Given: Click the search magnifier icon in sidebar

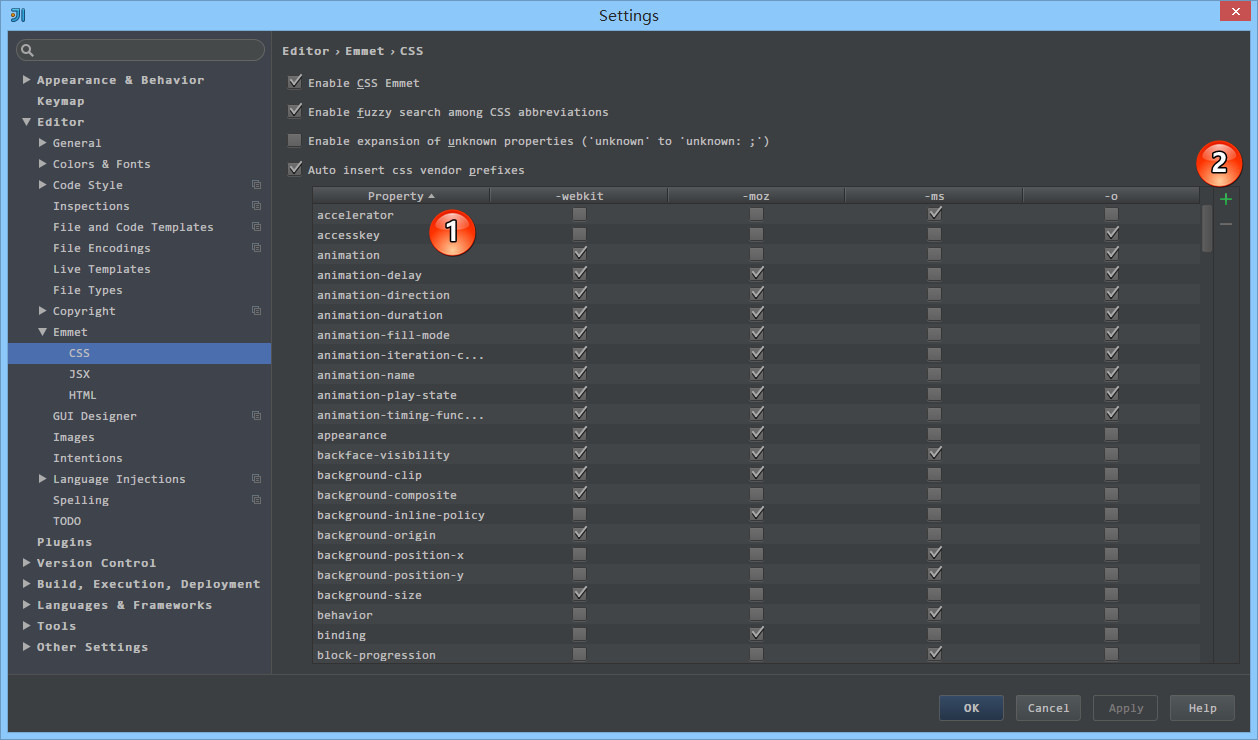Looking at the screenshot, I should (x=27, y=50).
